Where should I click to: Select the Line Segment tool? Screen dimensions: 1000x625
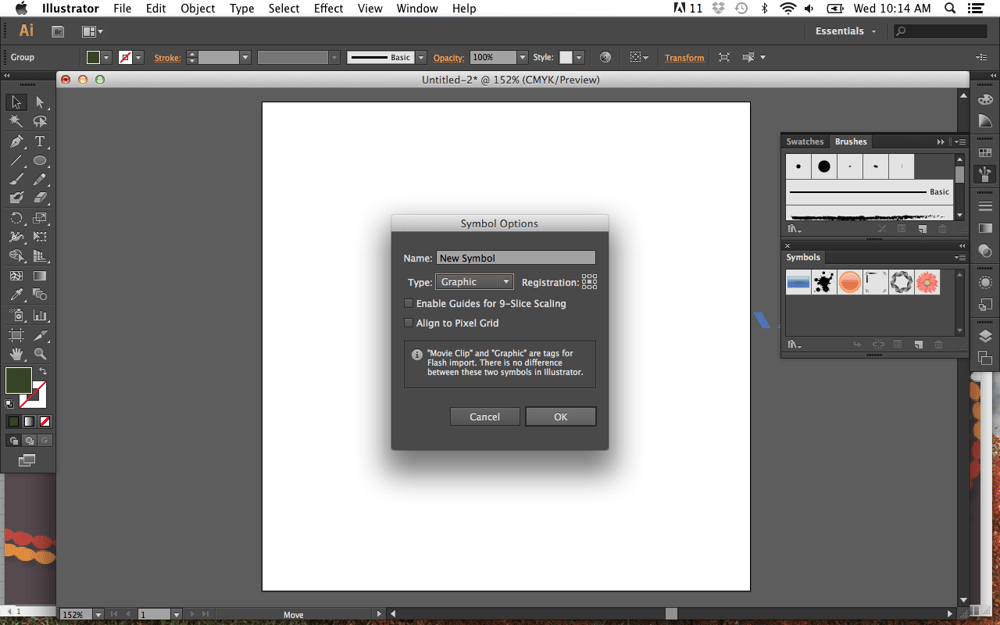tap(16, 160)
